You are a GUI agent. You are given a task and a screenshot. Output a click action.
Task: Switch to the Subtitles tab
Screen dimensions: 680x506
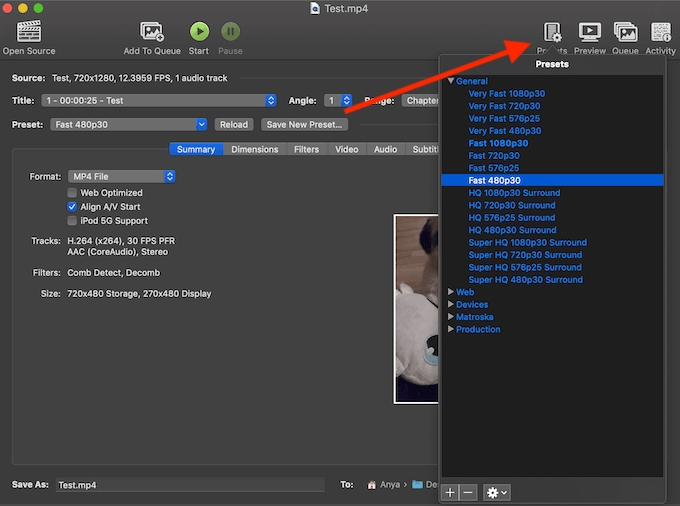click(423, 149)
